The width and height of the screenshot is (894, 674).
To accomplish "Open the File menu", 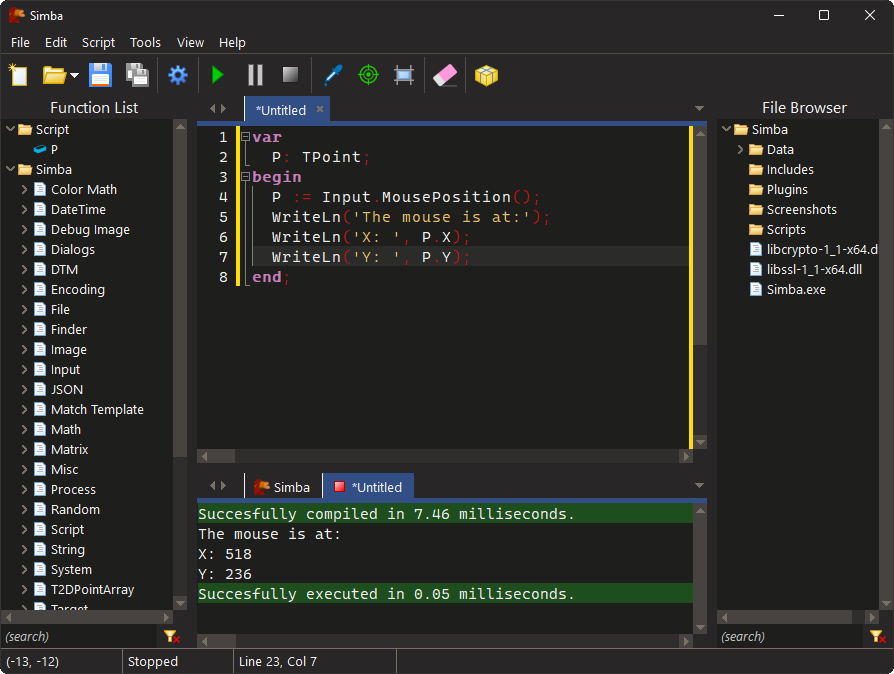I will click(x=20, y=43).
